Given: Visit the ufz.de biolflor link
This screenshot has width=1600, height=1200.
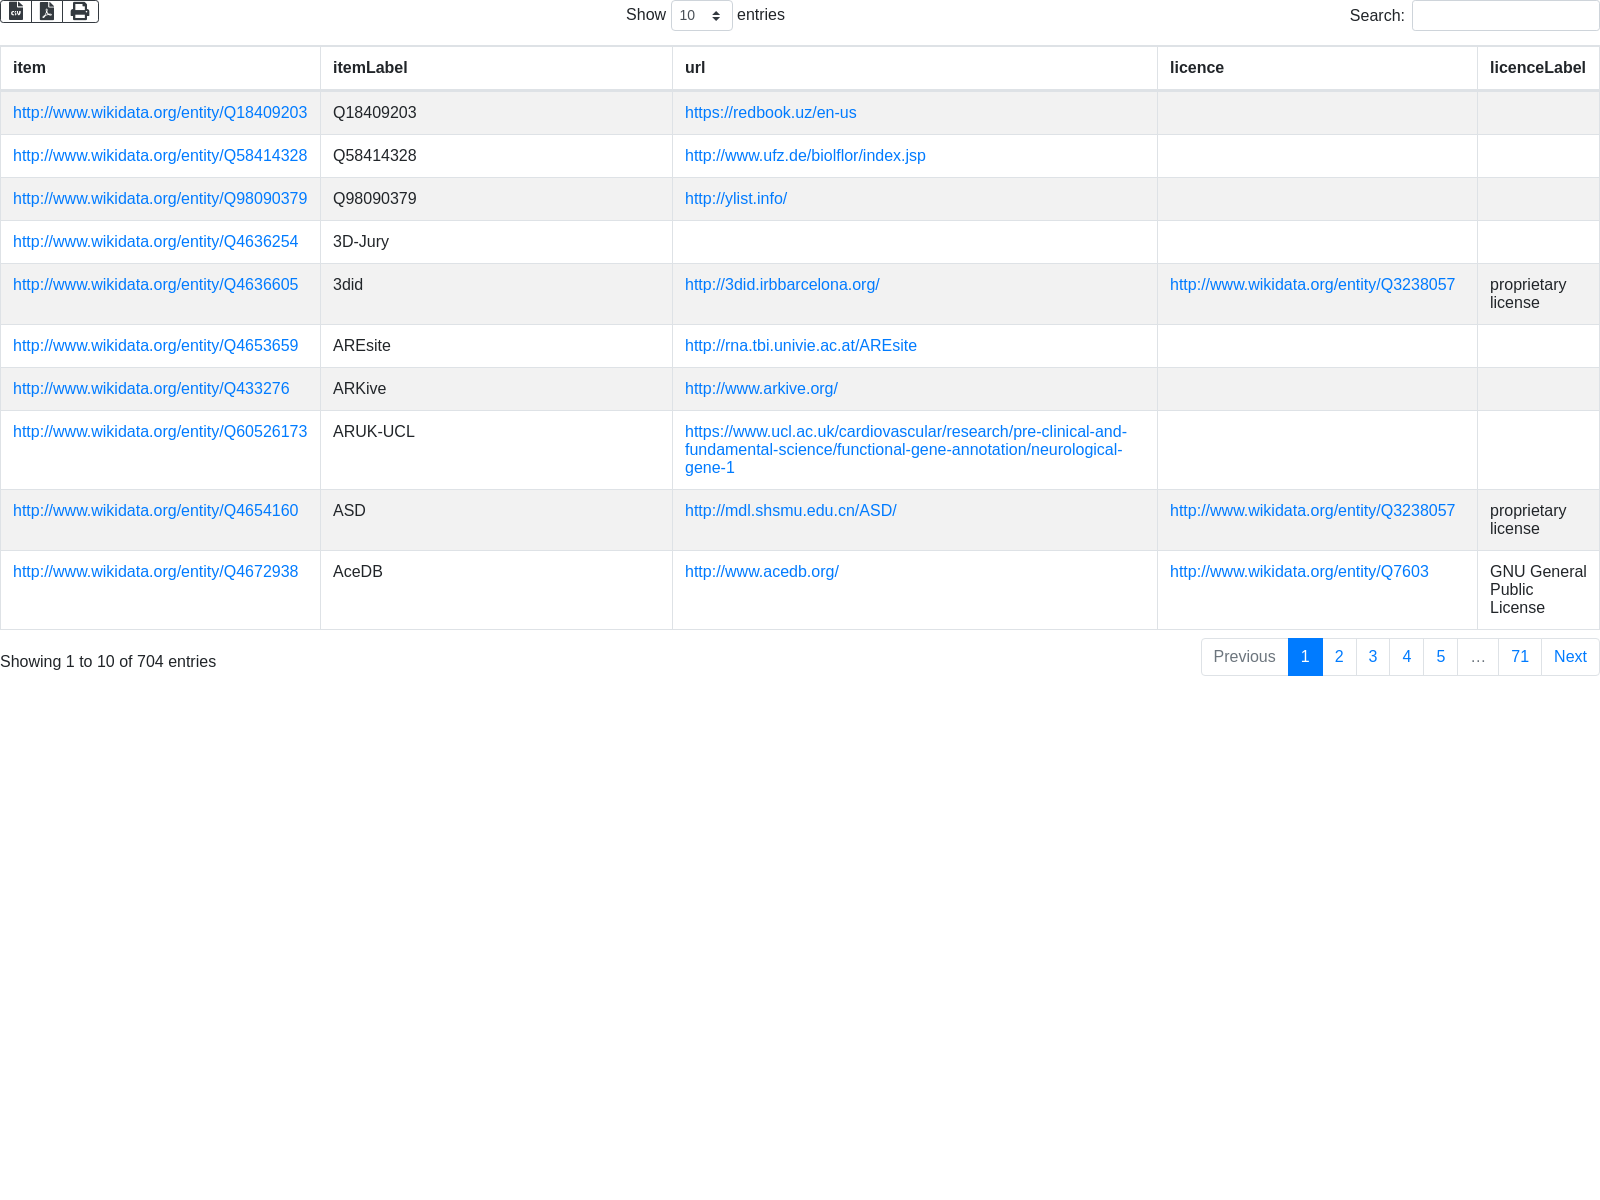Looking at the screenshot, I should click(x=805, y=156).
